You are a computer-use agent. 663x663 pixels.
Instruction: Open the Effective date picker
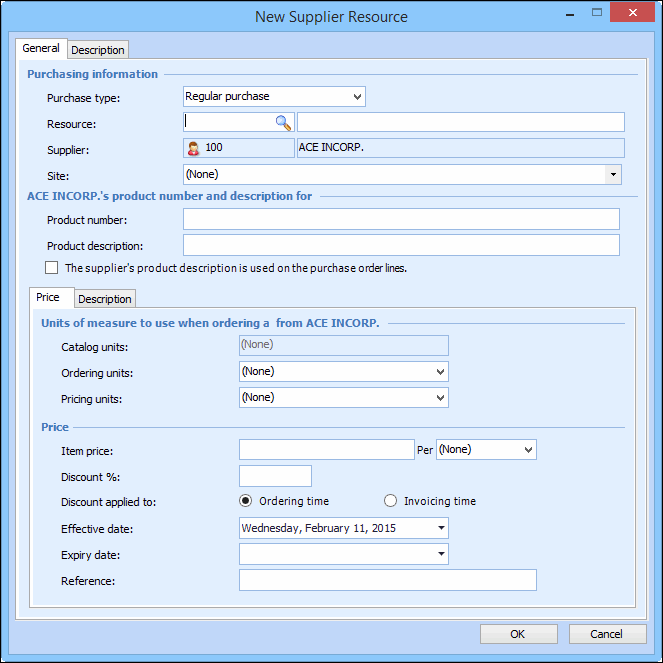coord(440,528)
